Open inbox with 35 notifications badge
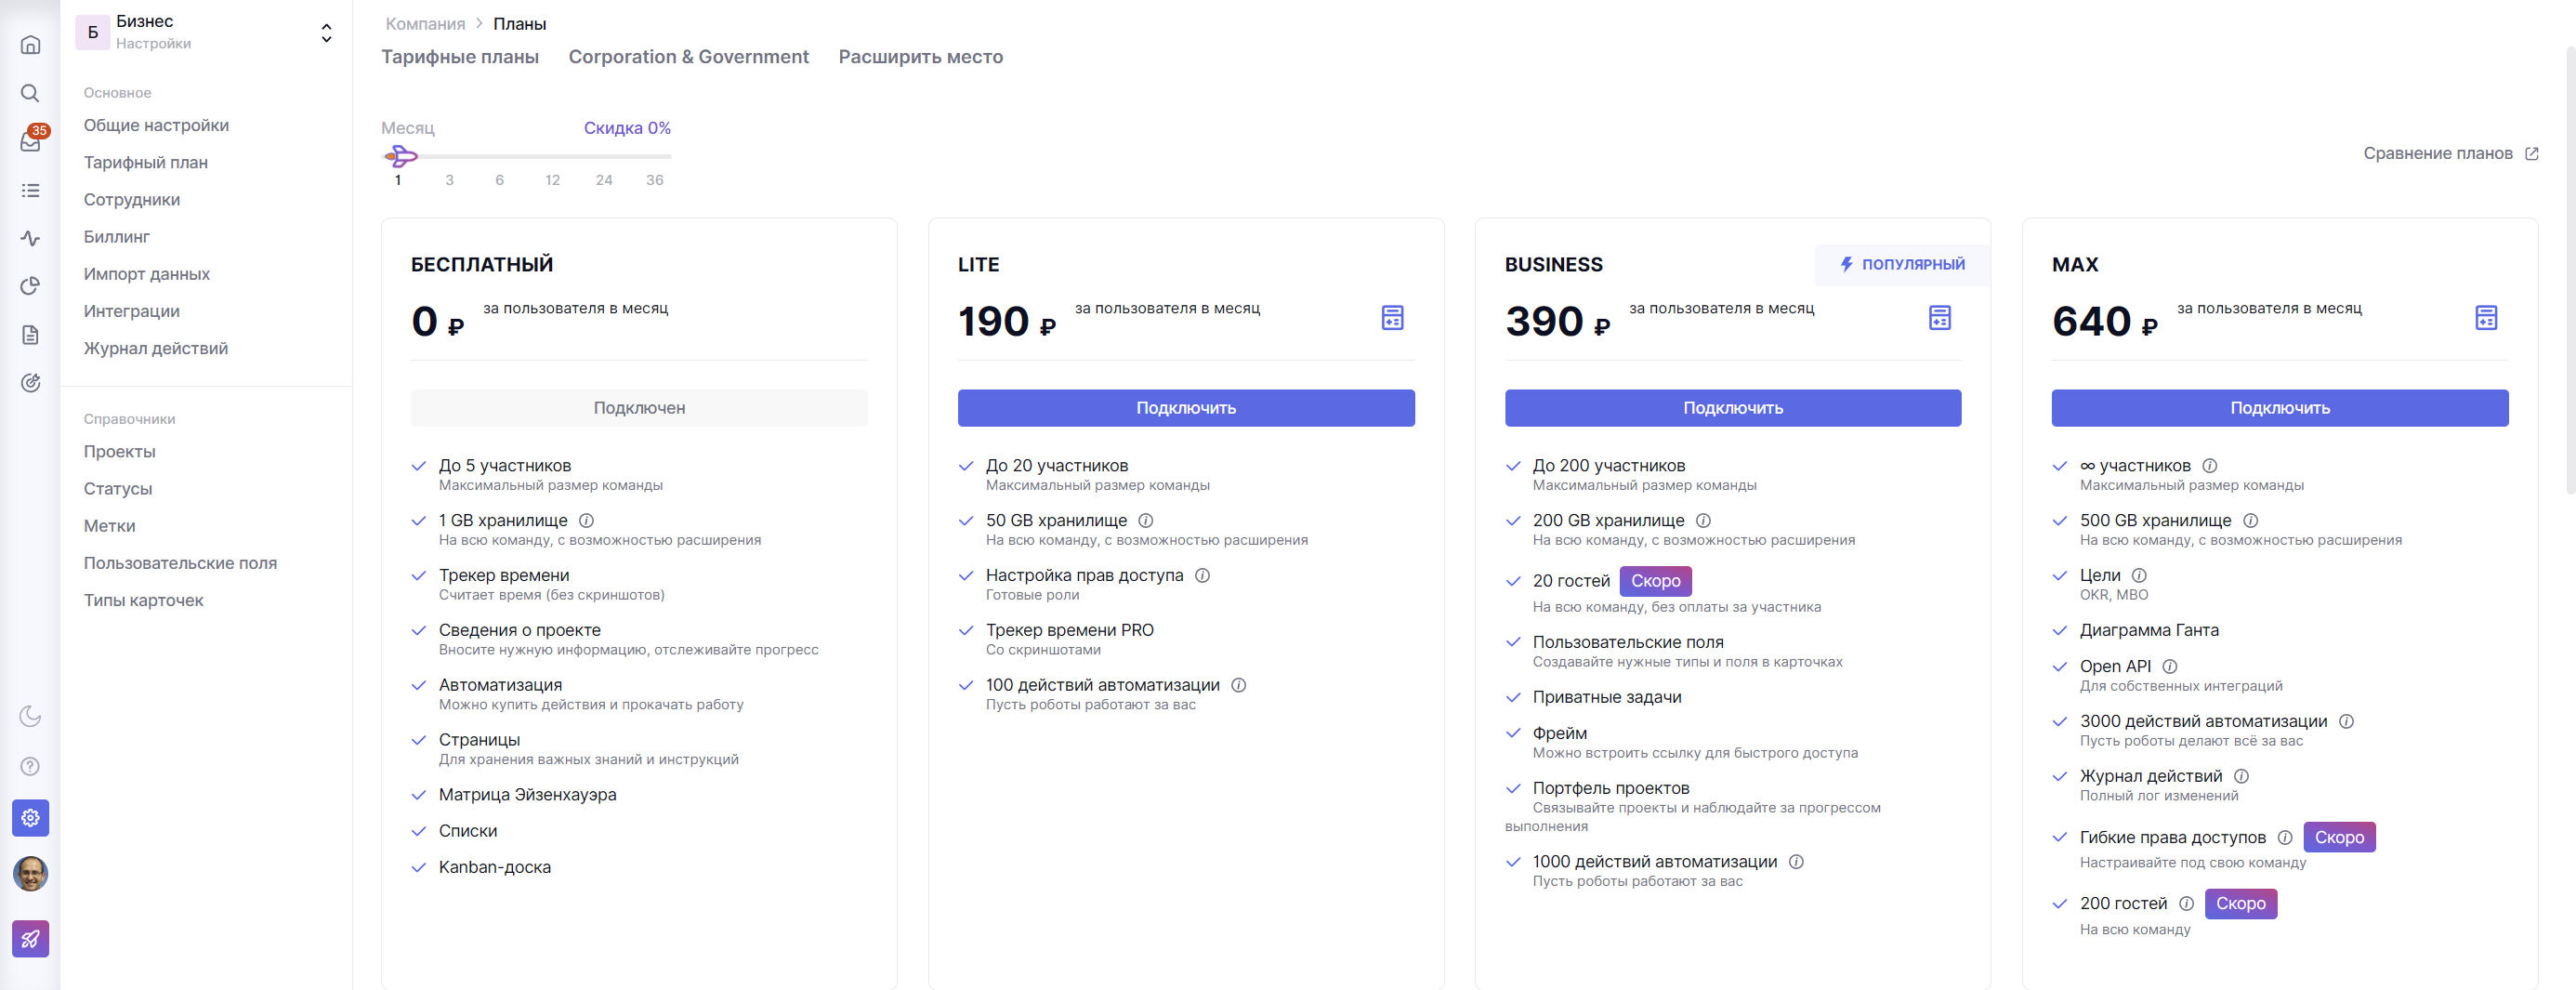This screenshot has height=990, width=2576. pyautogui.click(x=31, y=142)
